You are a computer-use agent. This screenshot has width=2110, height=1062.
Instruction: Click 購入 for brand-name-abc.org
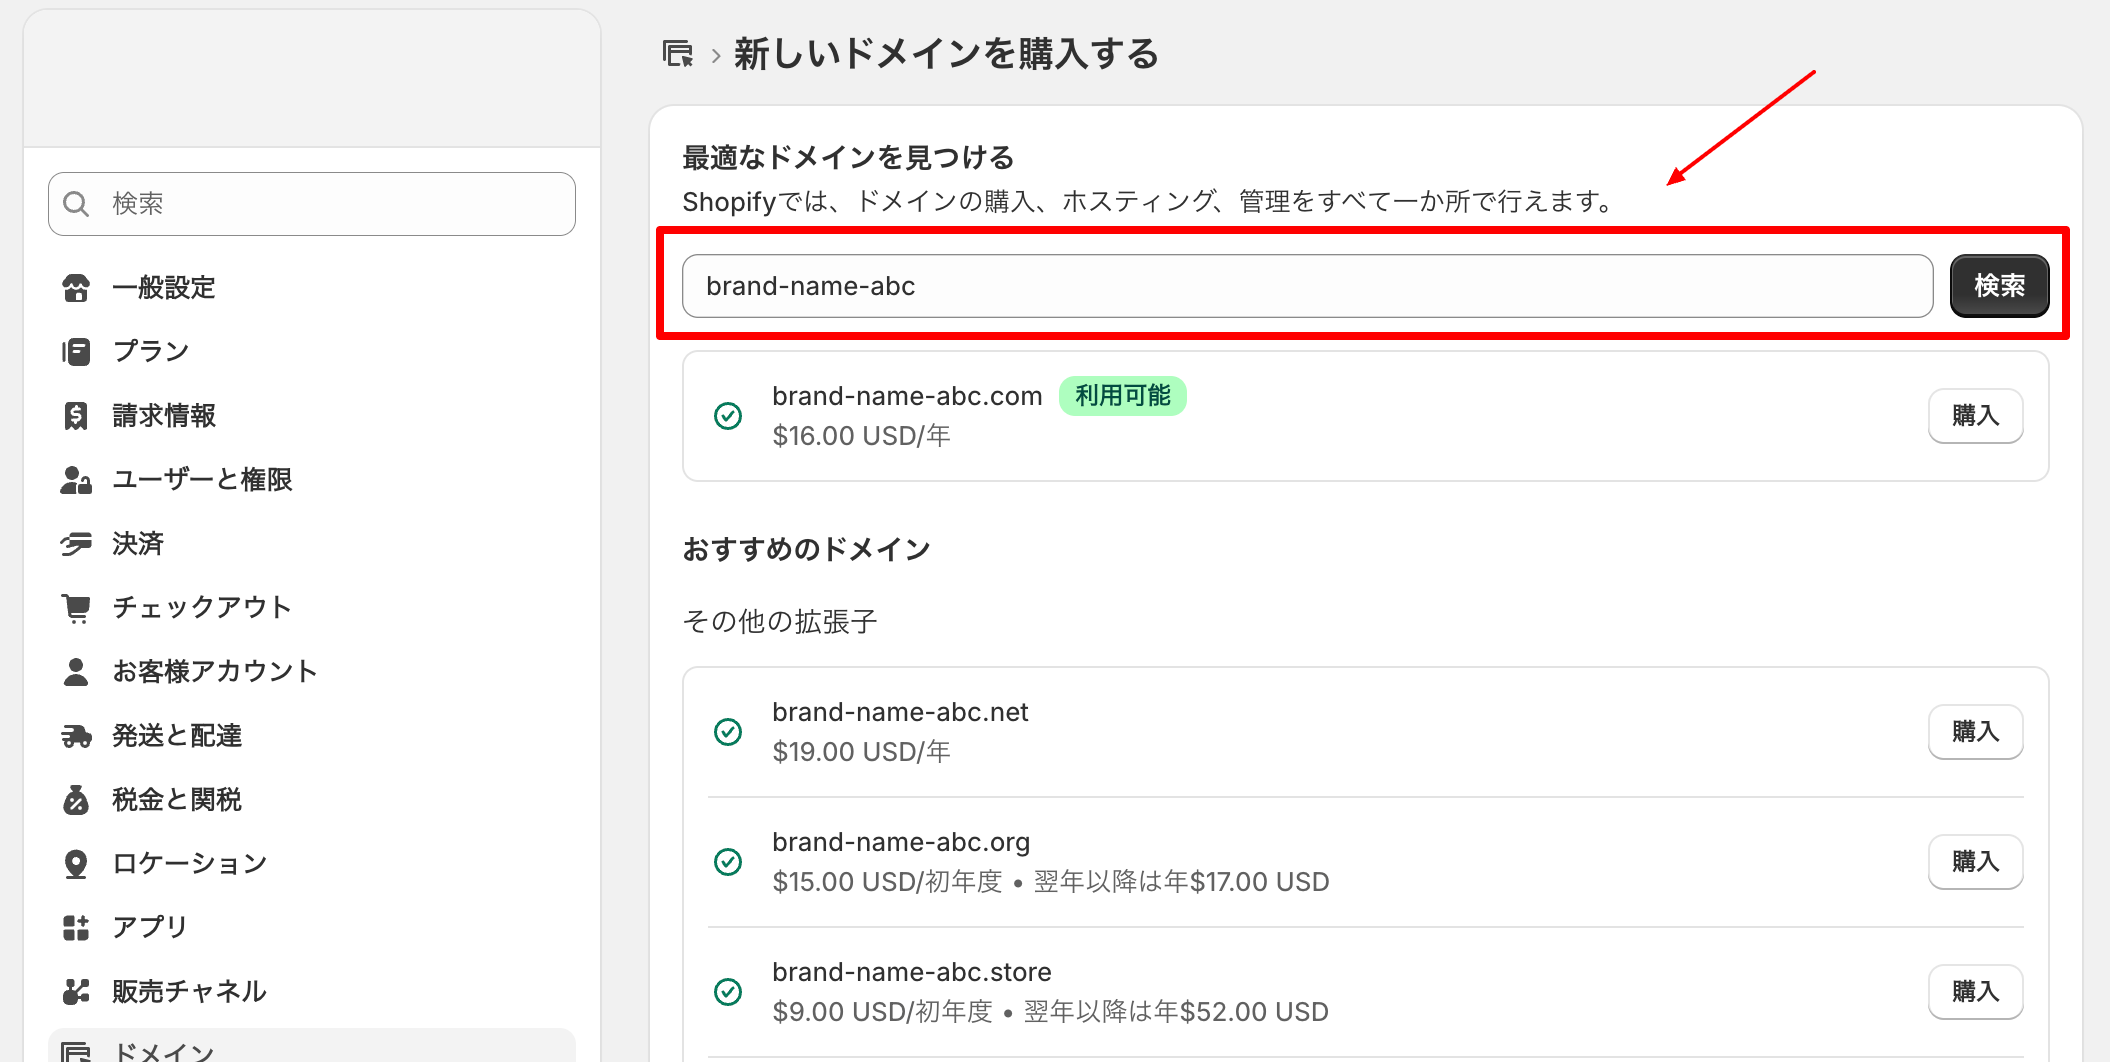pyautogui.click(x=1975, y=862)
